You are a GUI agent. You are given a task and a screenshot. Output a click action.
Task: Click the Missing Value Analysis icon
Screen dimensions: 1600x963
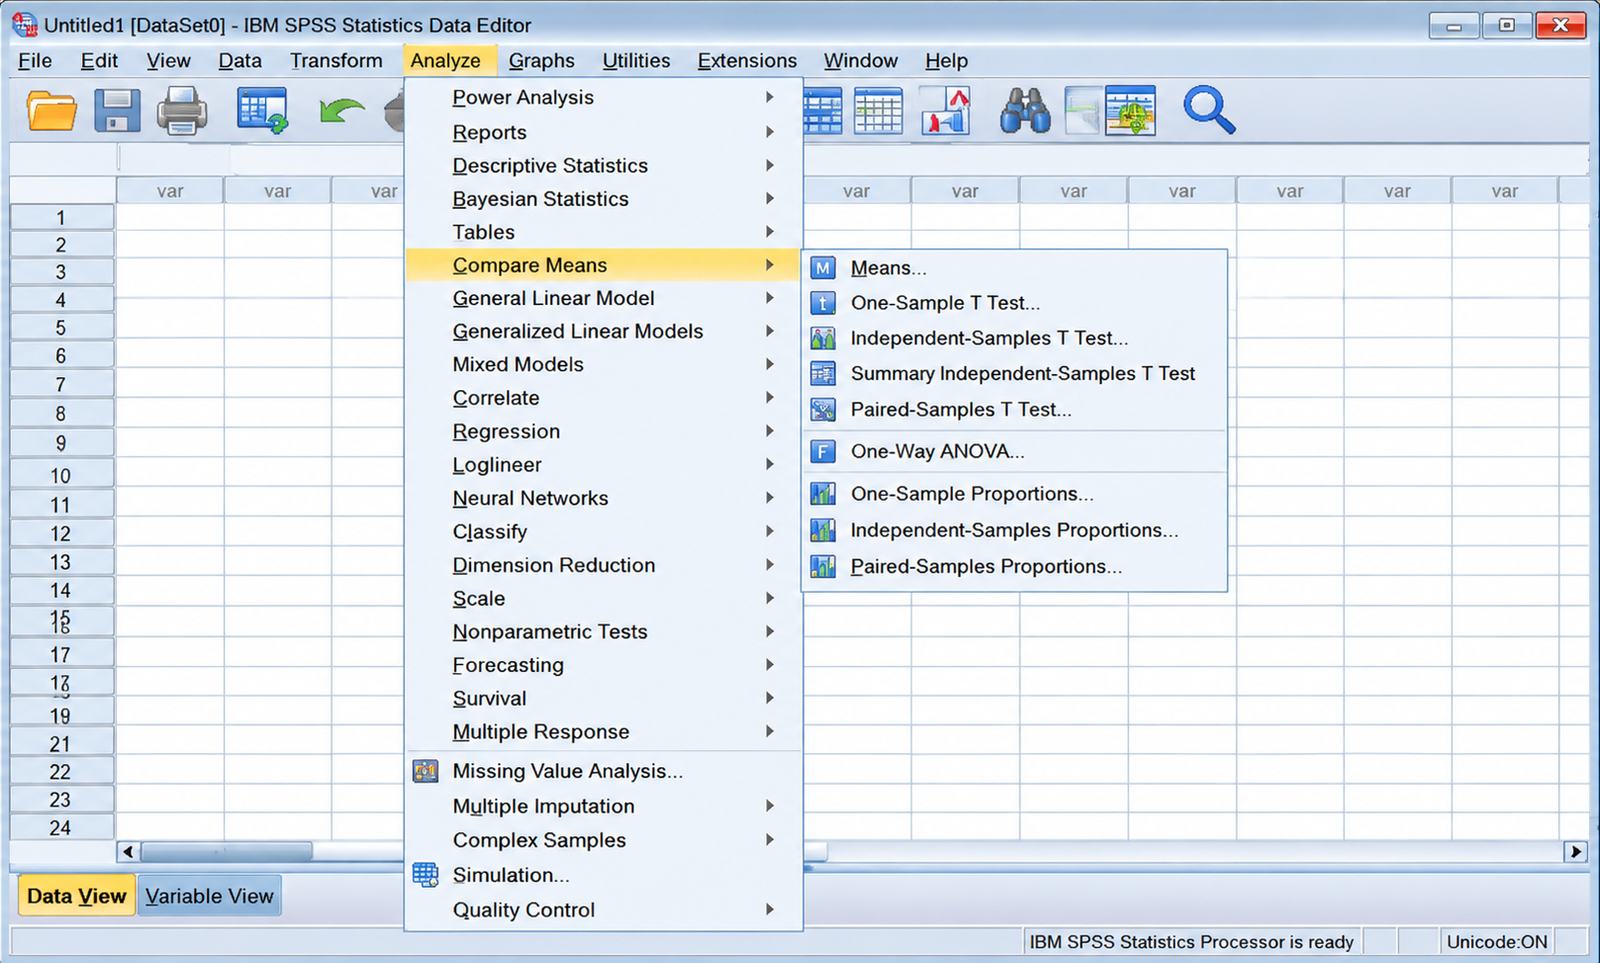click(x=426, y=771)
